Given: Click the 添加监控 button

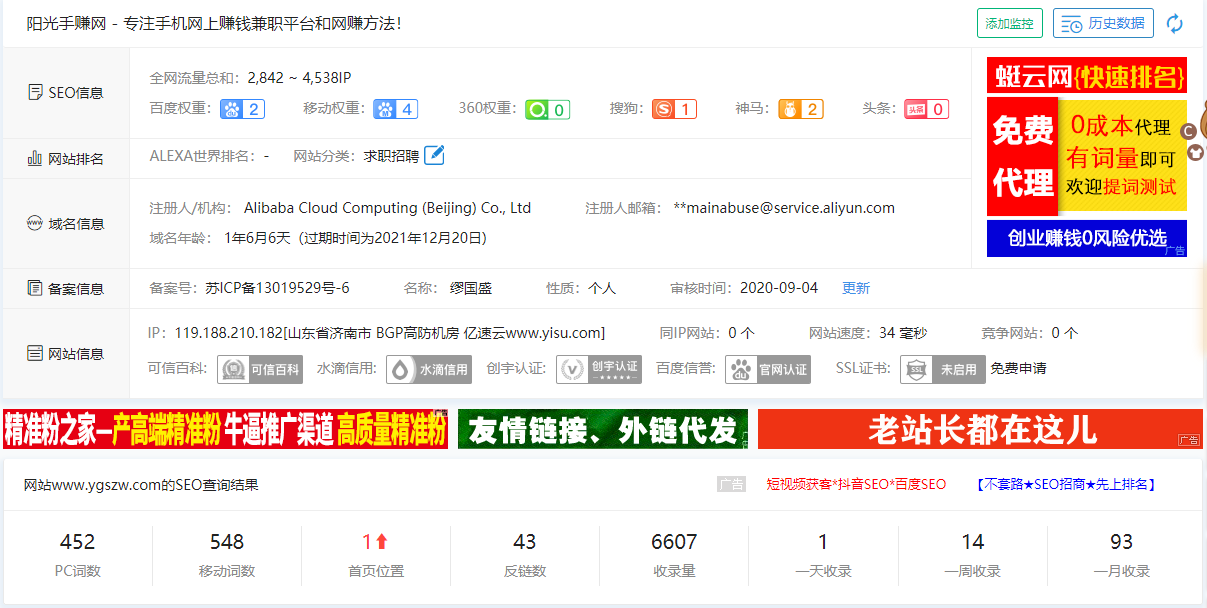Looking at the screenshot, I should pyautogui.click(x=1010, y=23).
